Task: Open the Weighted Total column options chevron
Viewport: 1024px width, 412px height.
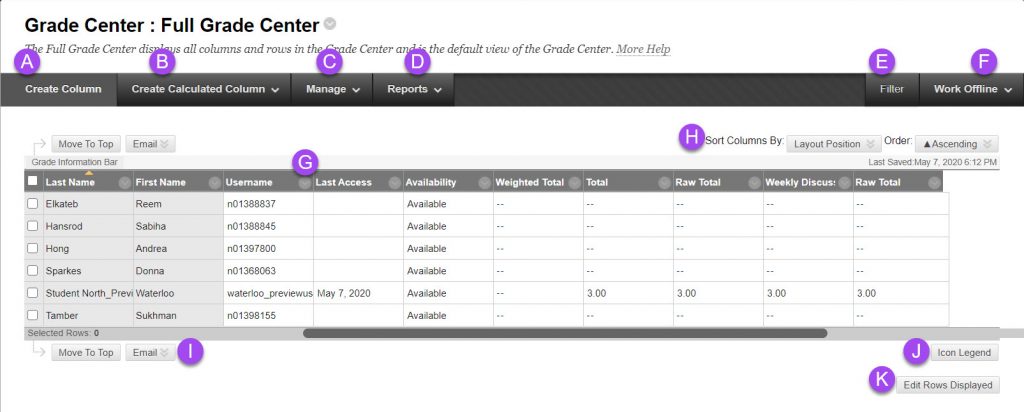Action: [574, 183]
